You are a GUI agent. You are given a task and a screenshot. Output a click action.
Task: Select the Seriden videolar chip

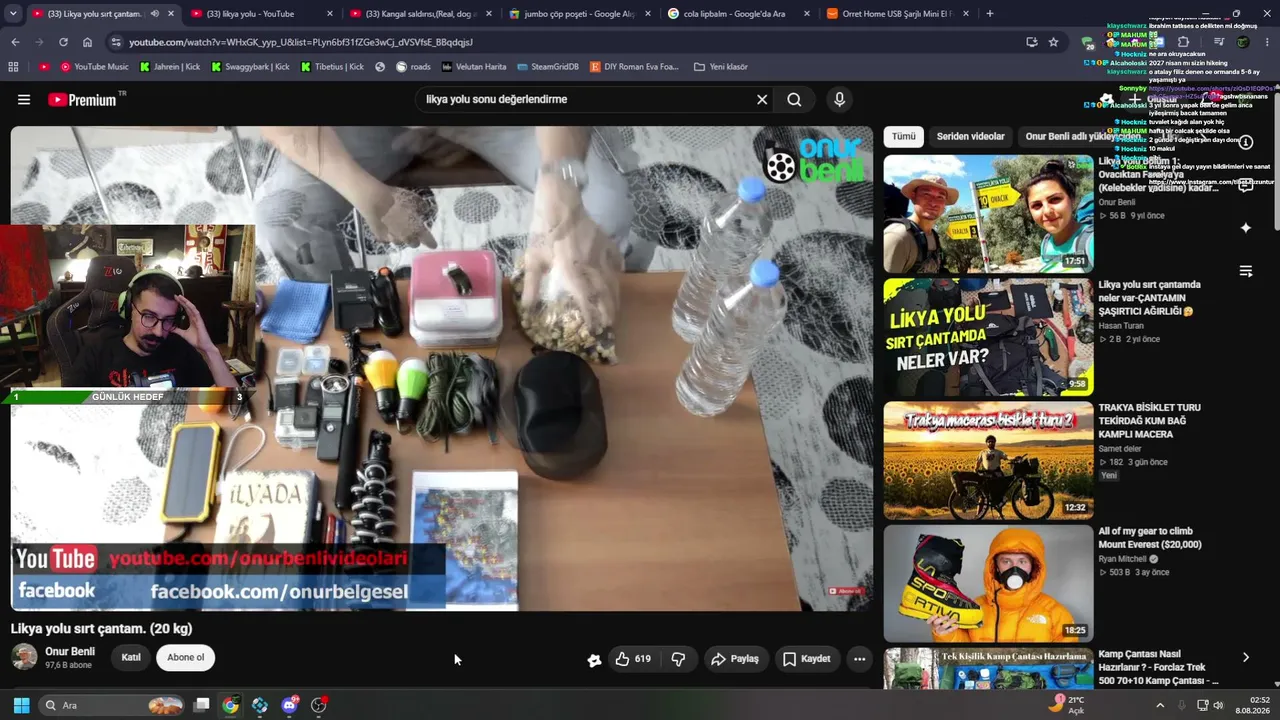[x=971, y=136]
